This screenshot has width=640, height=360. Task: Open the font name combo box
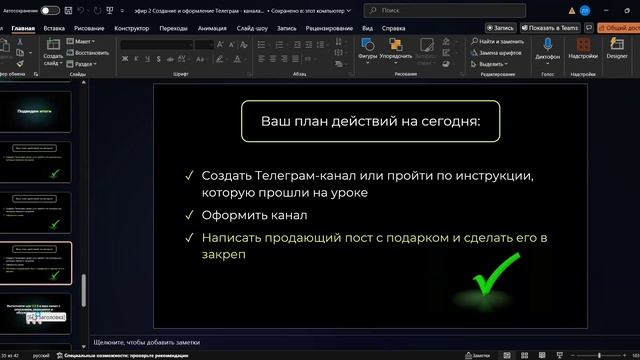[x=157, y=44]
